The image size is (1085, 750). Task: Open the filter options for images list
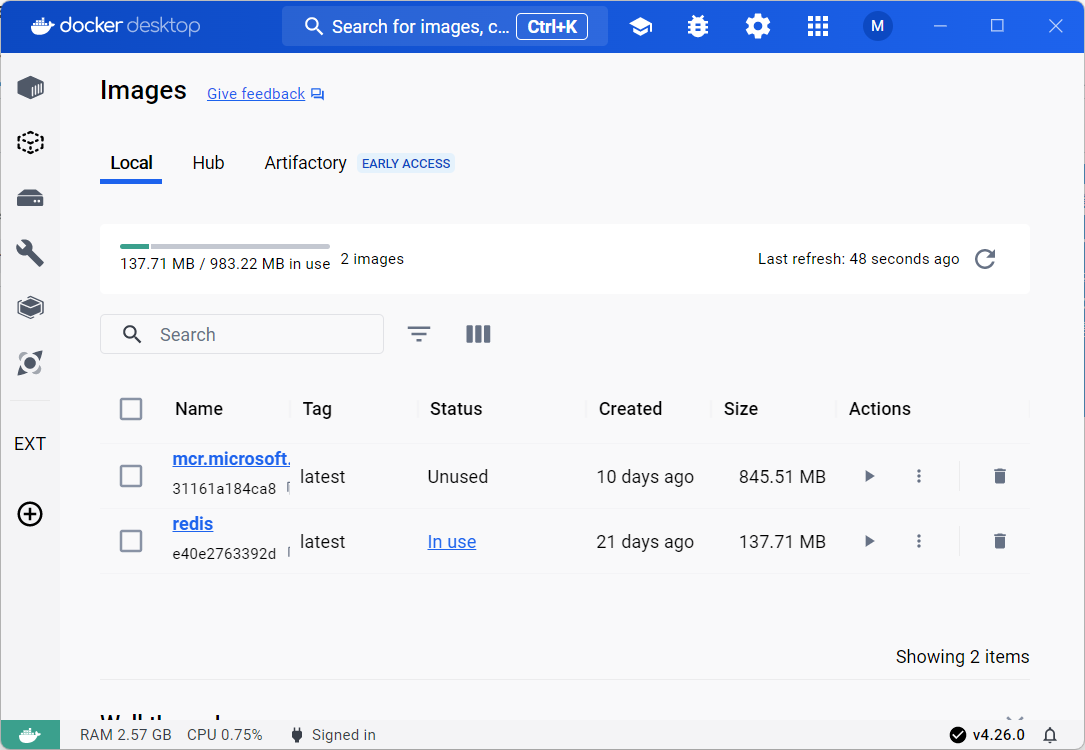(418, 333)
